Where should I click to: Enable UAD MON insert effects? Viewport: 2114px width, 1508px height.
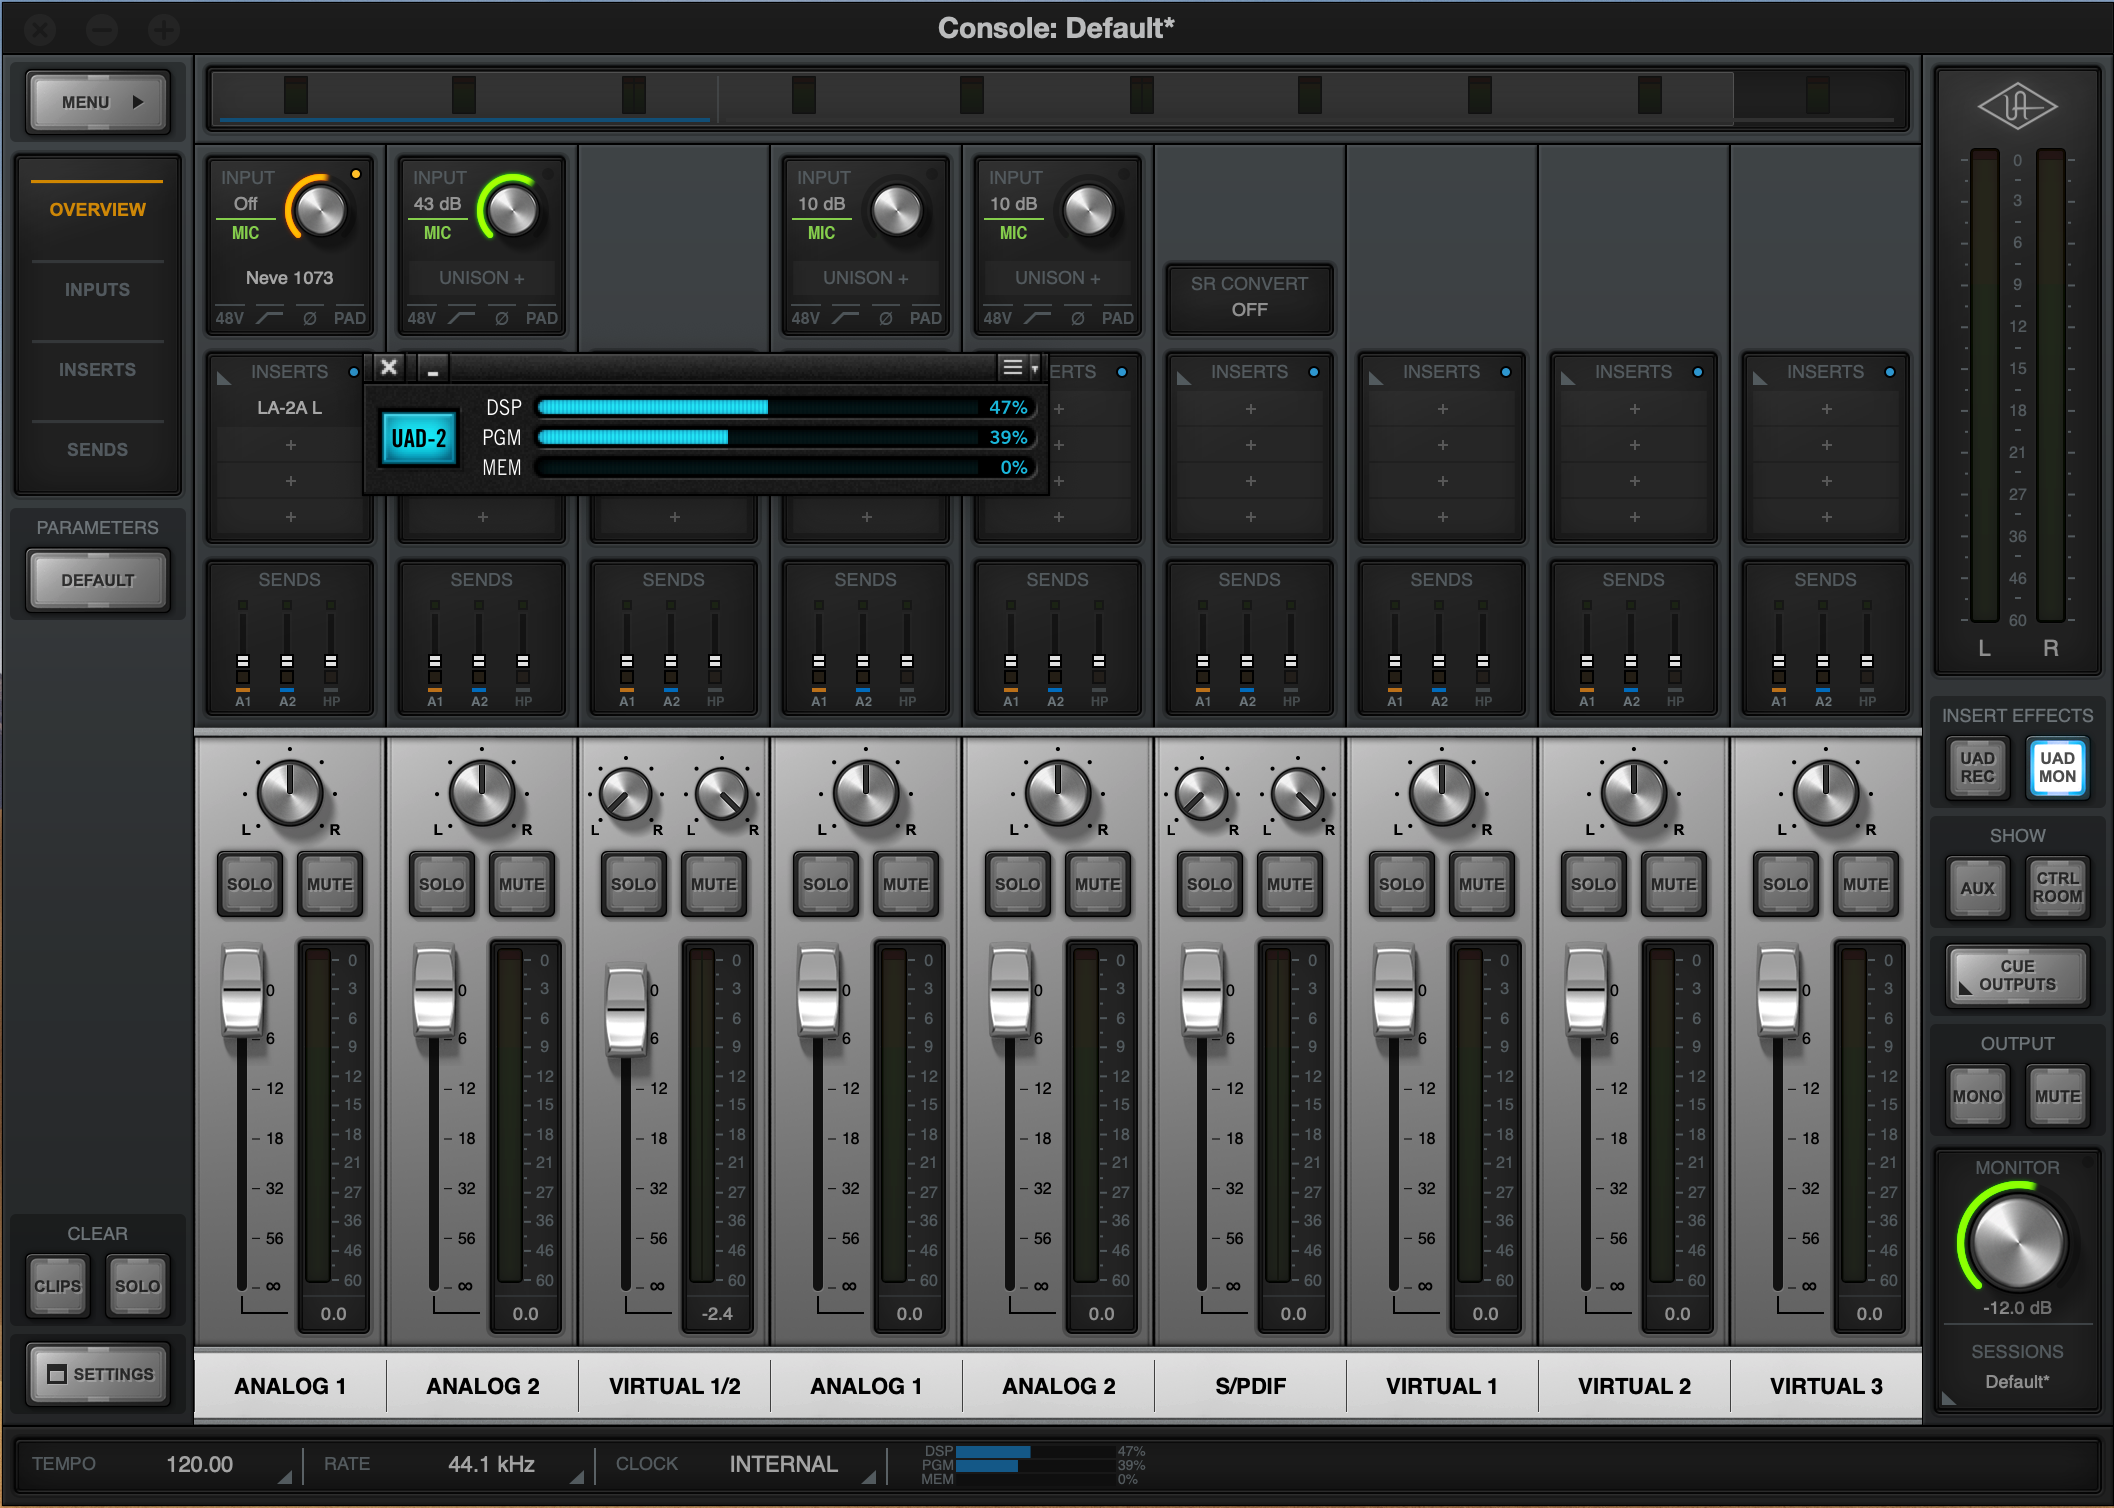[x=2057, y=768]
